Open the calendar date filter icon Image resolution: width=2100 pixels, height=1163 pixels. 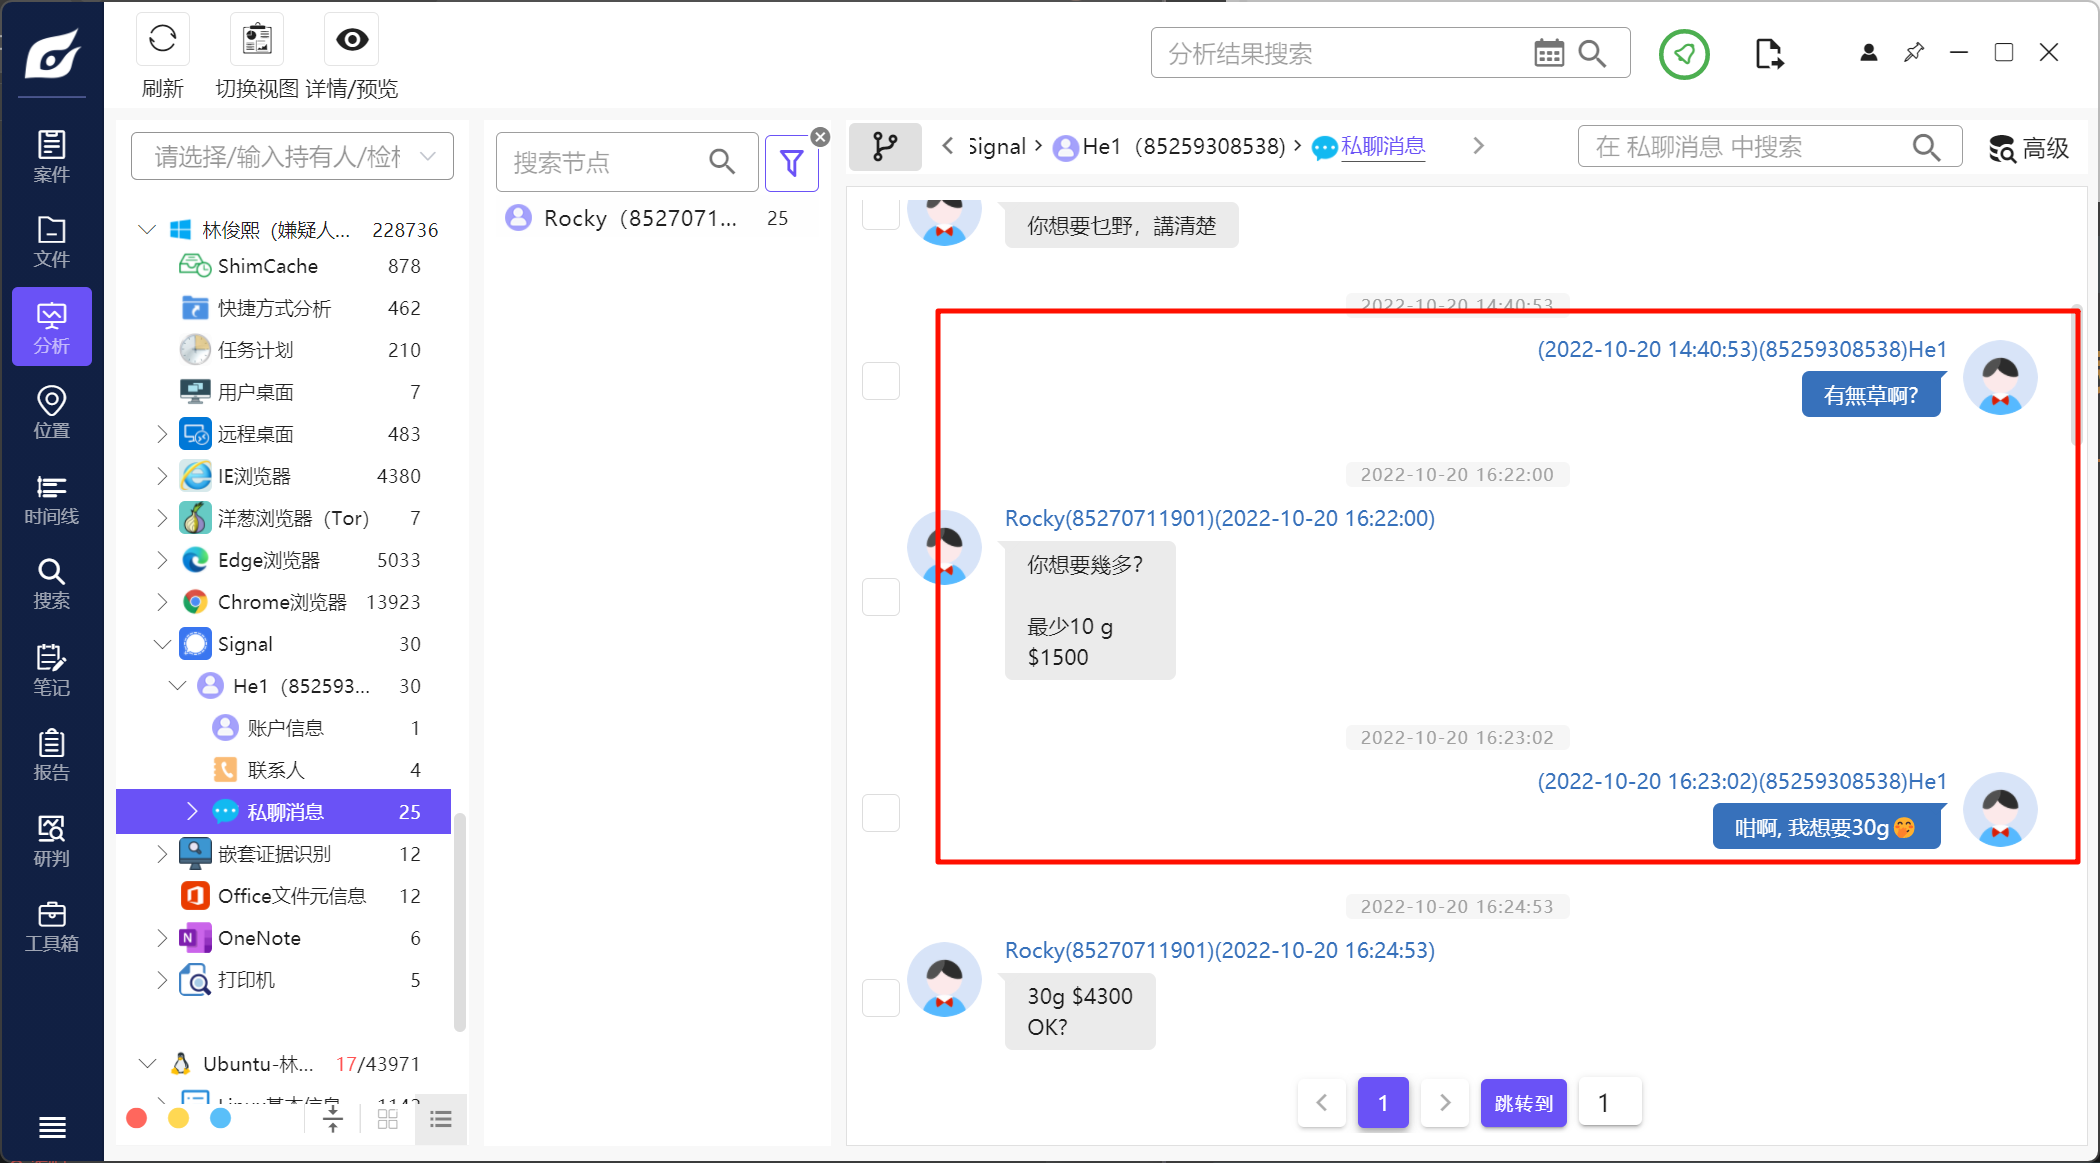(1548, 54)
